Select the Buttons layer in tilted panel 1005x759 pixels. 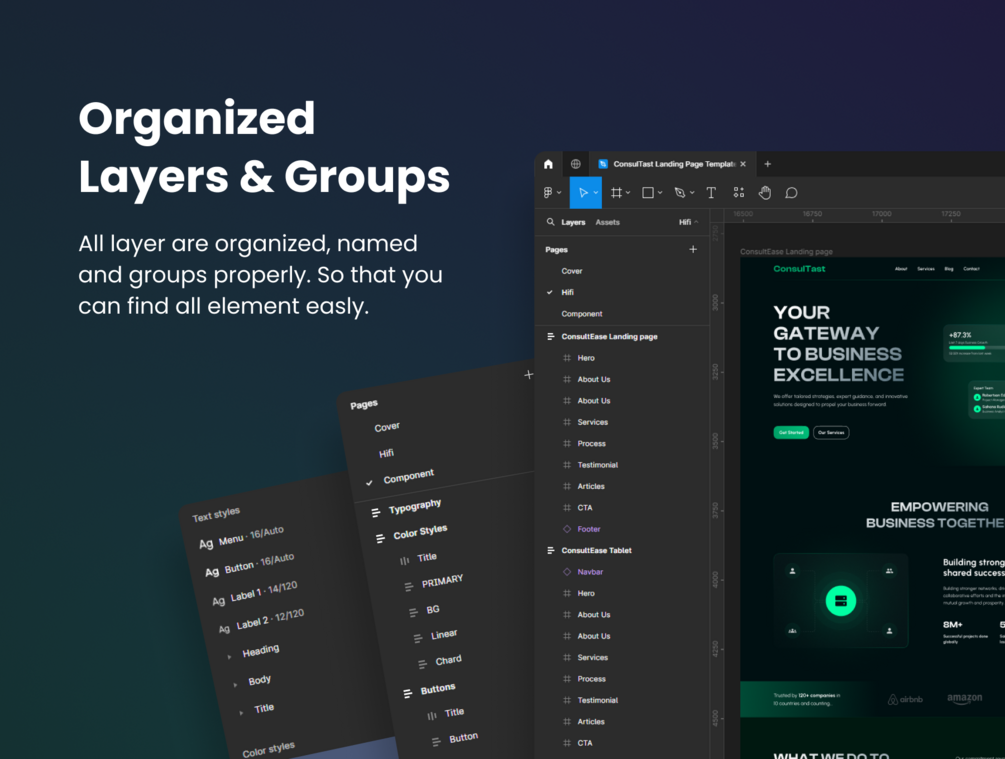pos(438,689)
